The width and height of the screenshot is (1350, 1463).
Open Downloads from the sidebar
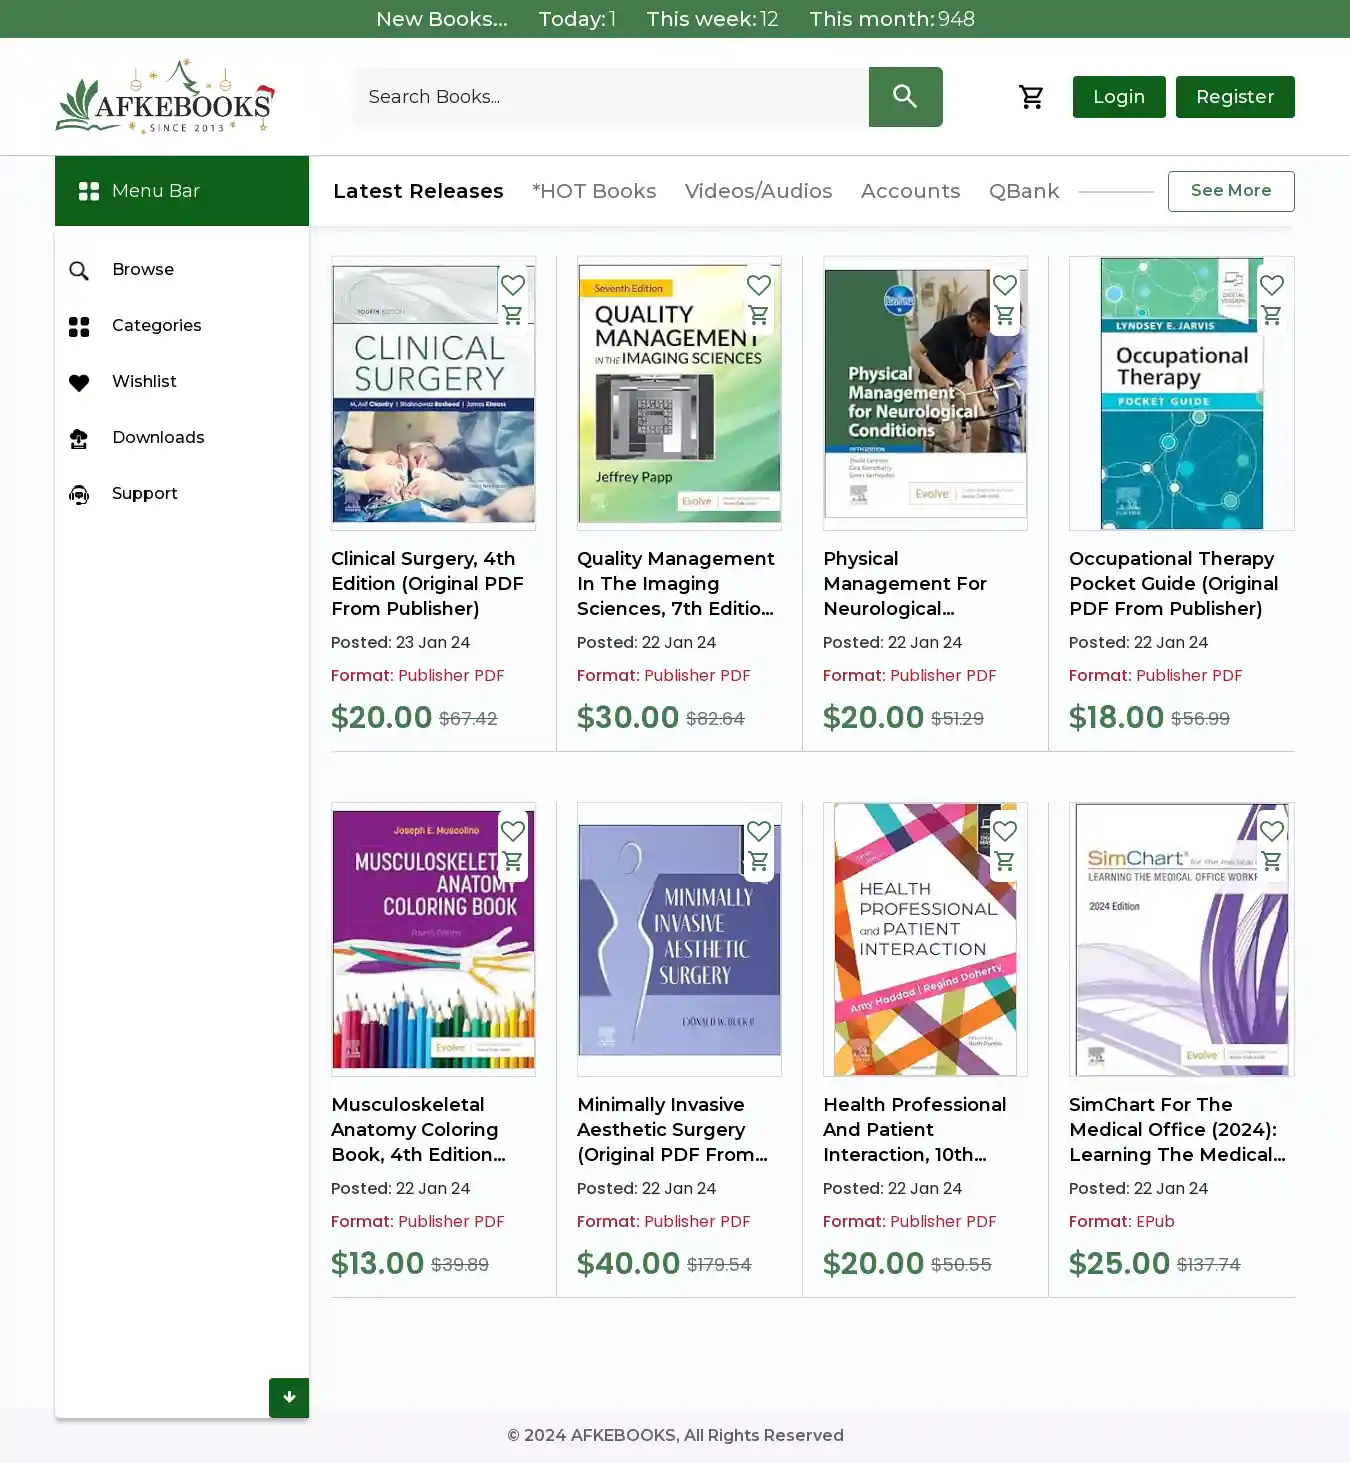pyautogui.click(x=158, y=438)
